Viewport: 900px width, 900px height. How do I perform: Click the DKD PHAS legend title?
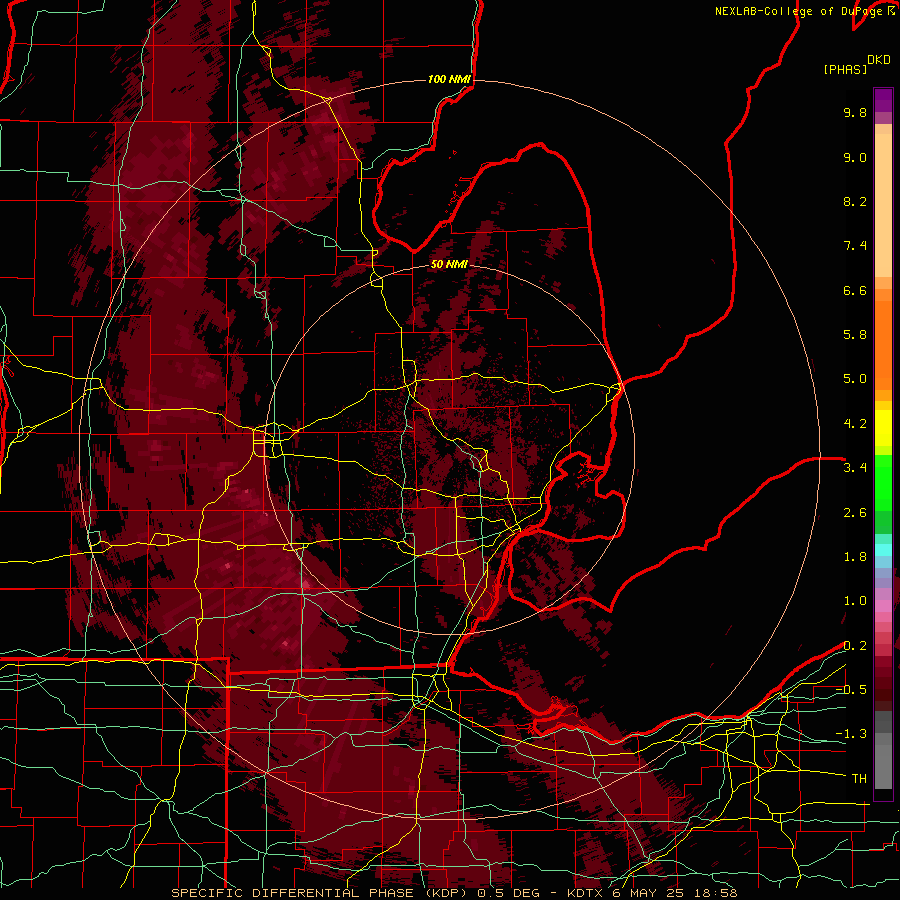[x=857, y=64]
